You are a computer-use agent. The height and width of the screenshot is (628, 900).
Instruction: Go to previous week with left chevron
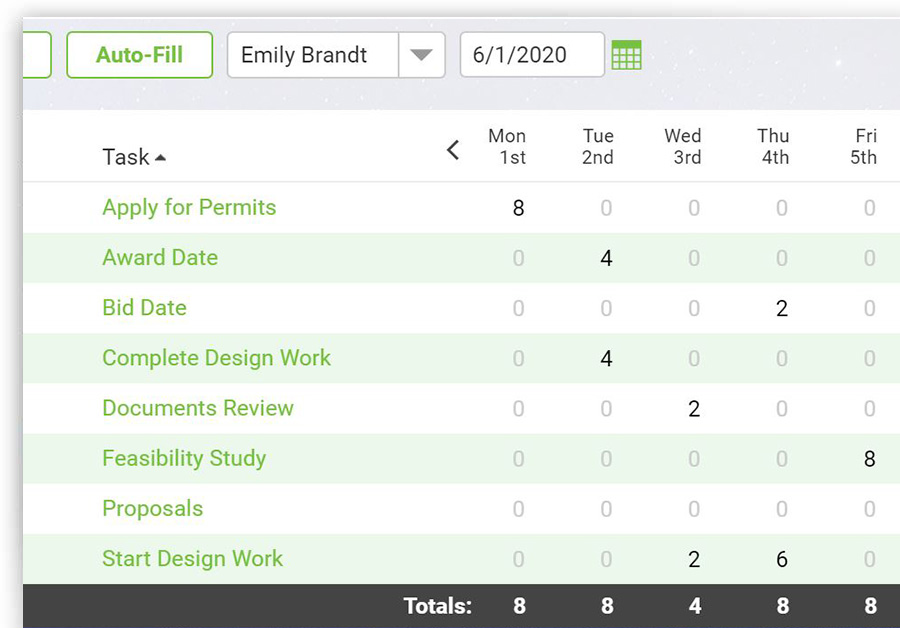pos(453,150)
